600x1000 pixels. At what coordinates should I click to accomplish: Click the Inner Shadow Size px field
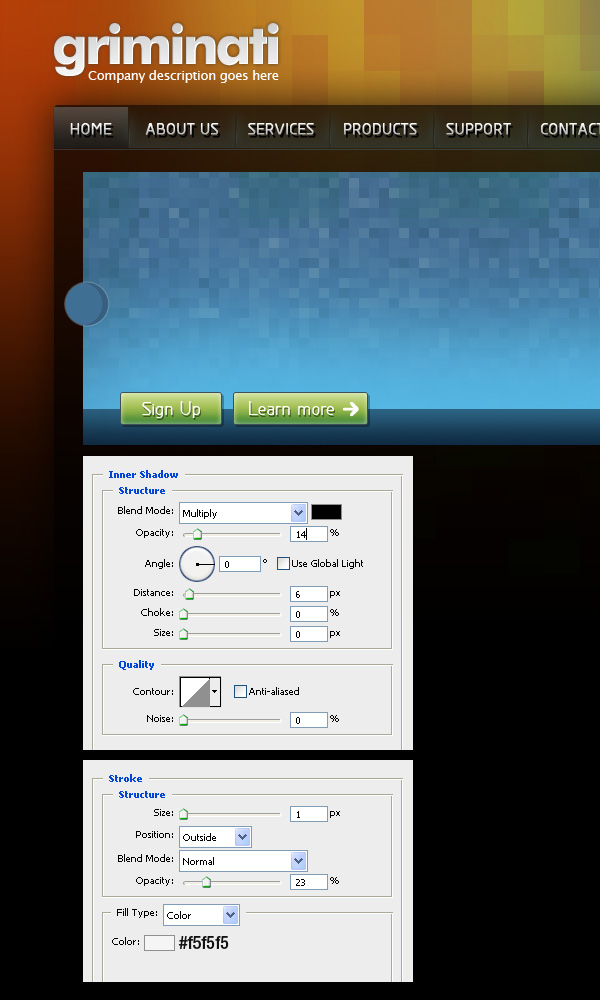coord(309,634)
